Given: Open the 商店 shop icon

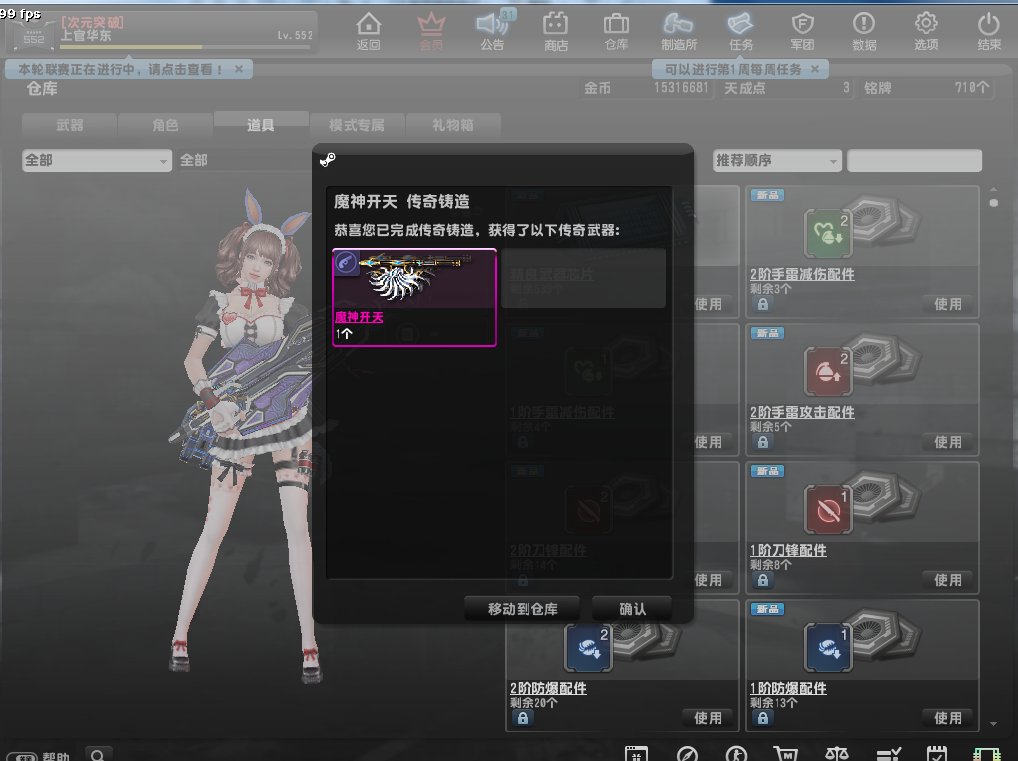Looking at the screenshot, I should 556,31.
